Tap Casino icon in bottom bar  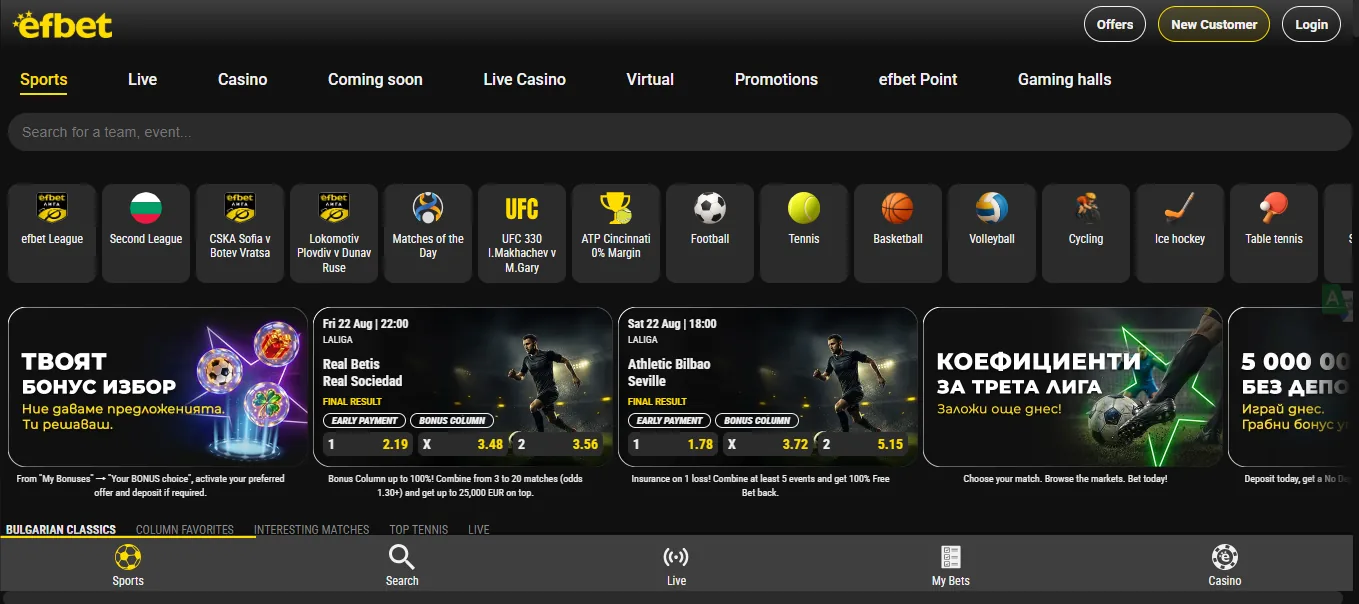pos(1224,565)
